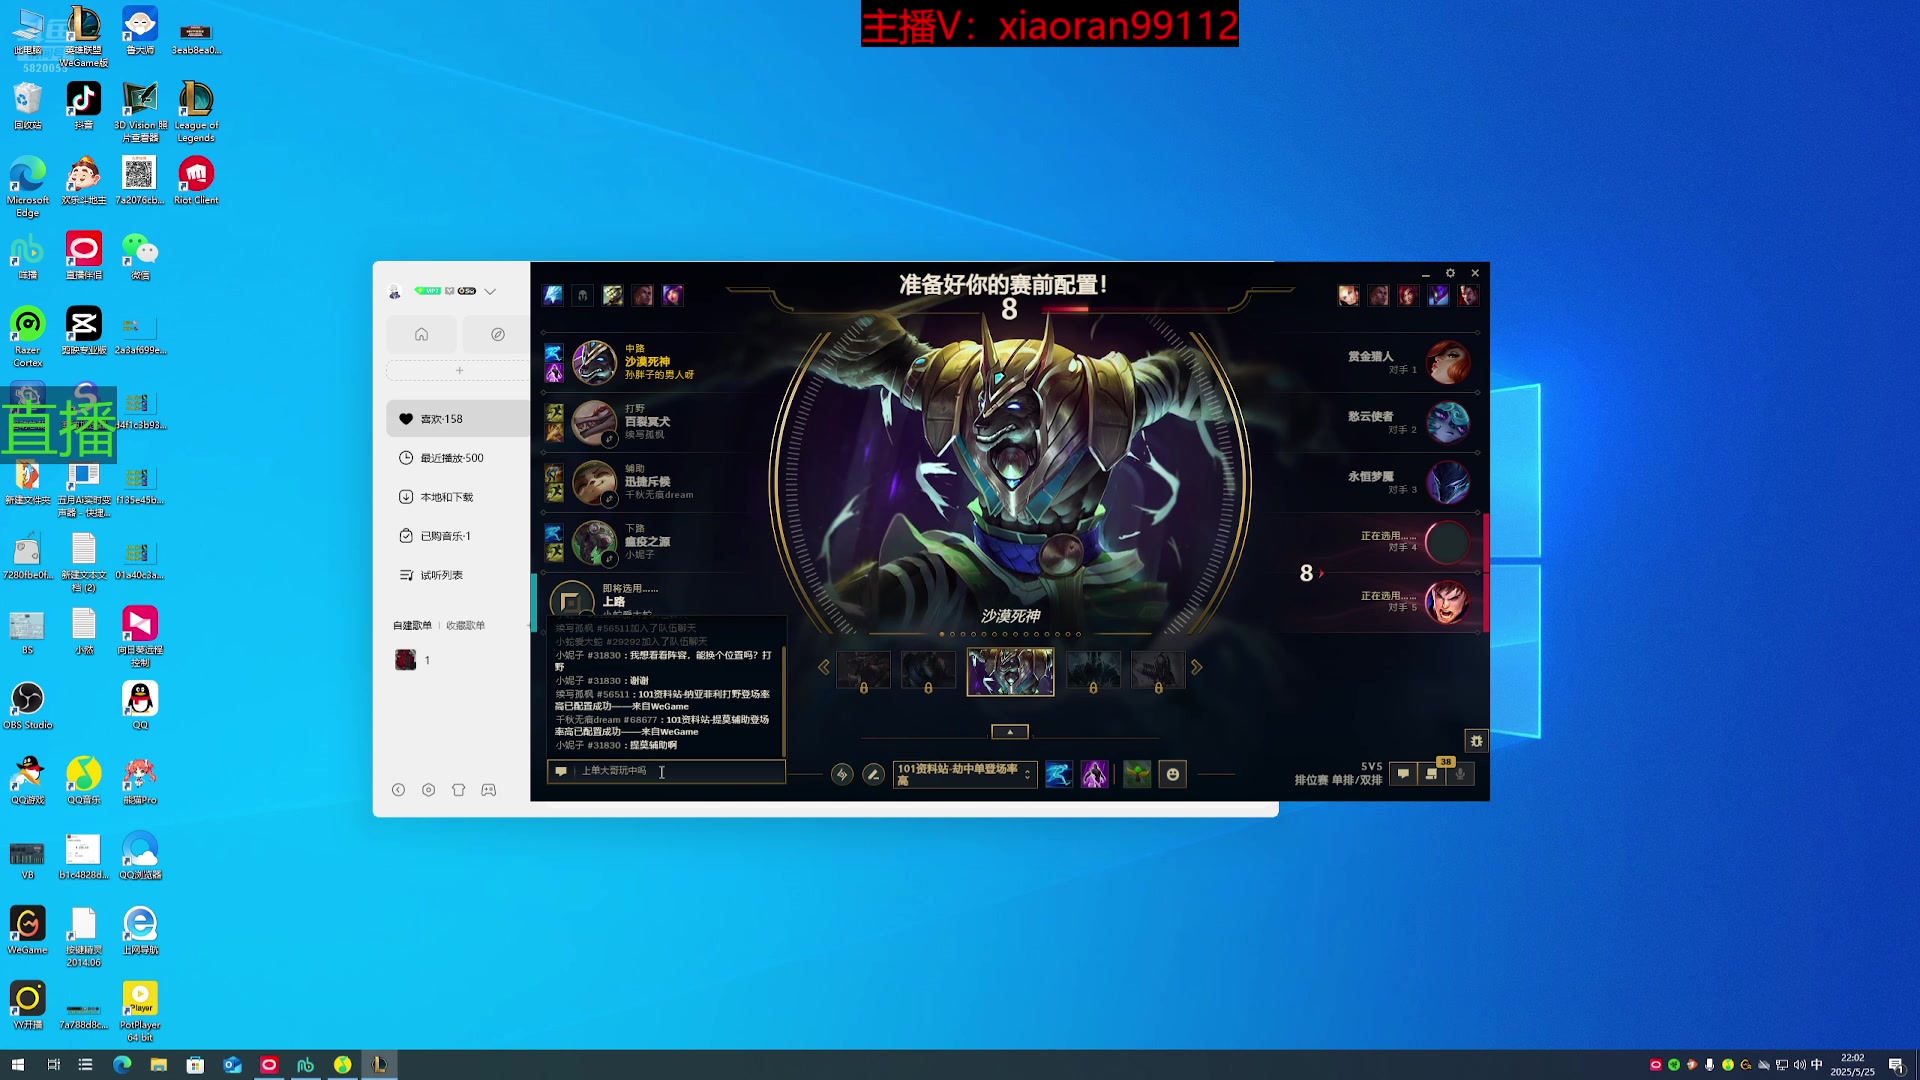This screenshot has height=1080, width=1920.
Task: Open notifications icon with 38 badge
Action: click(1432, 774)
